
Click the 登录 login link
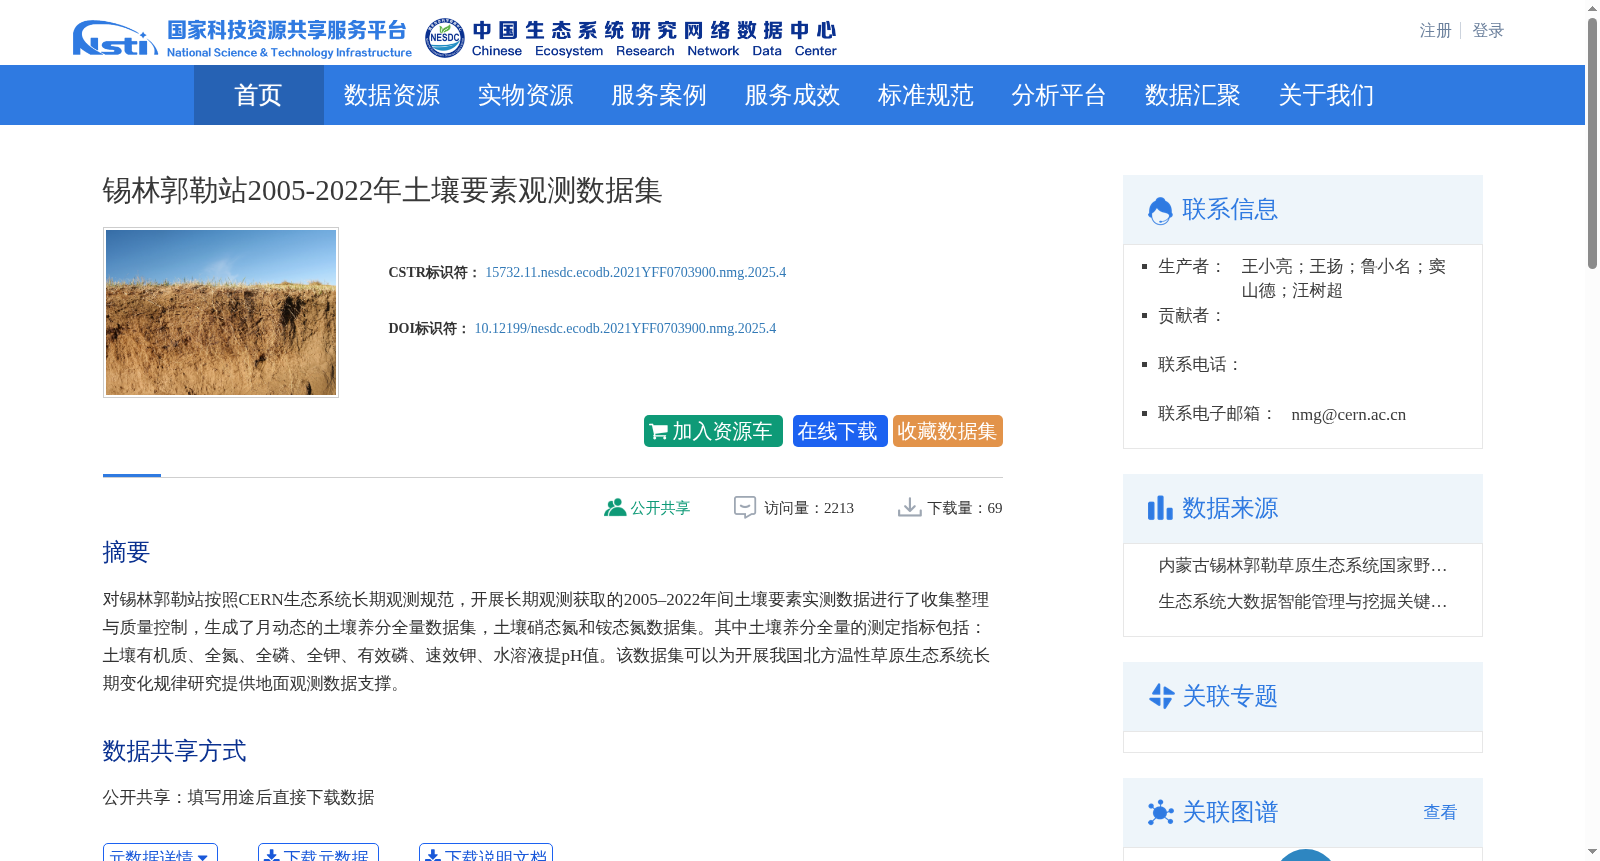[1488, 31]
